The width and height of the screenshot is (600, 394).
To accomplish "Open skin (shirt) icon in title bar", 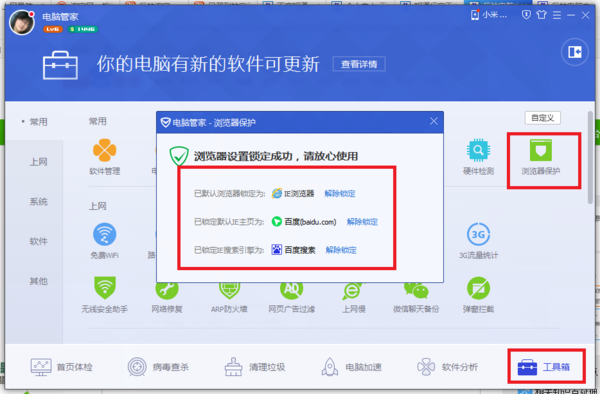I will pos(541,15).
